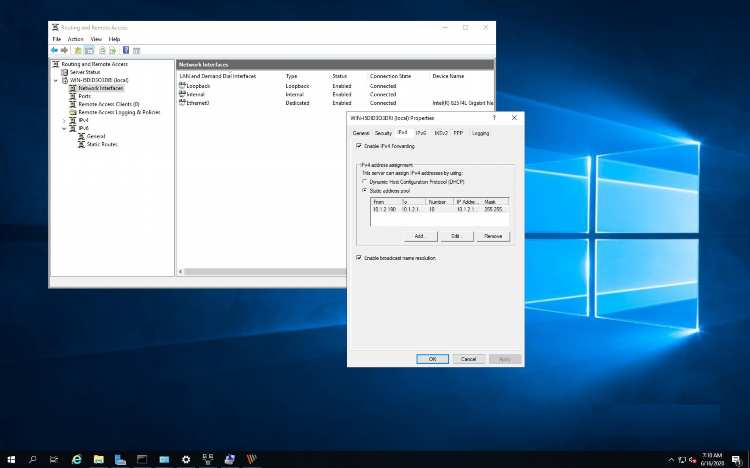Switch to the General tab in Properties

tap(361, 133)
